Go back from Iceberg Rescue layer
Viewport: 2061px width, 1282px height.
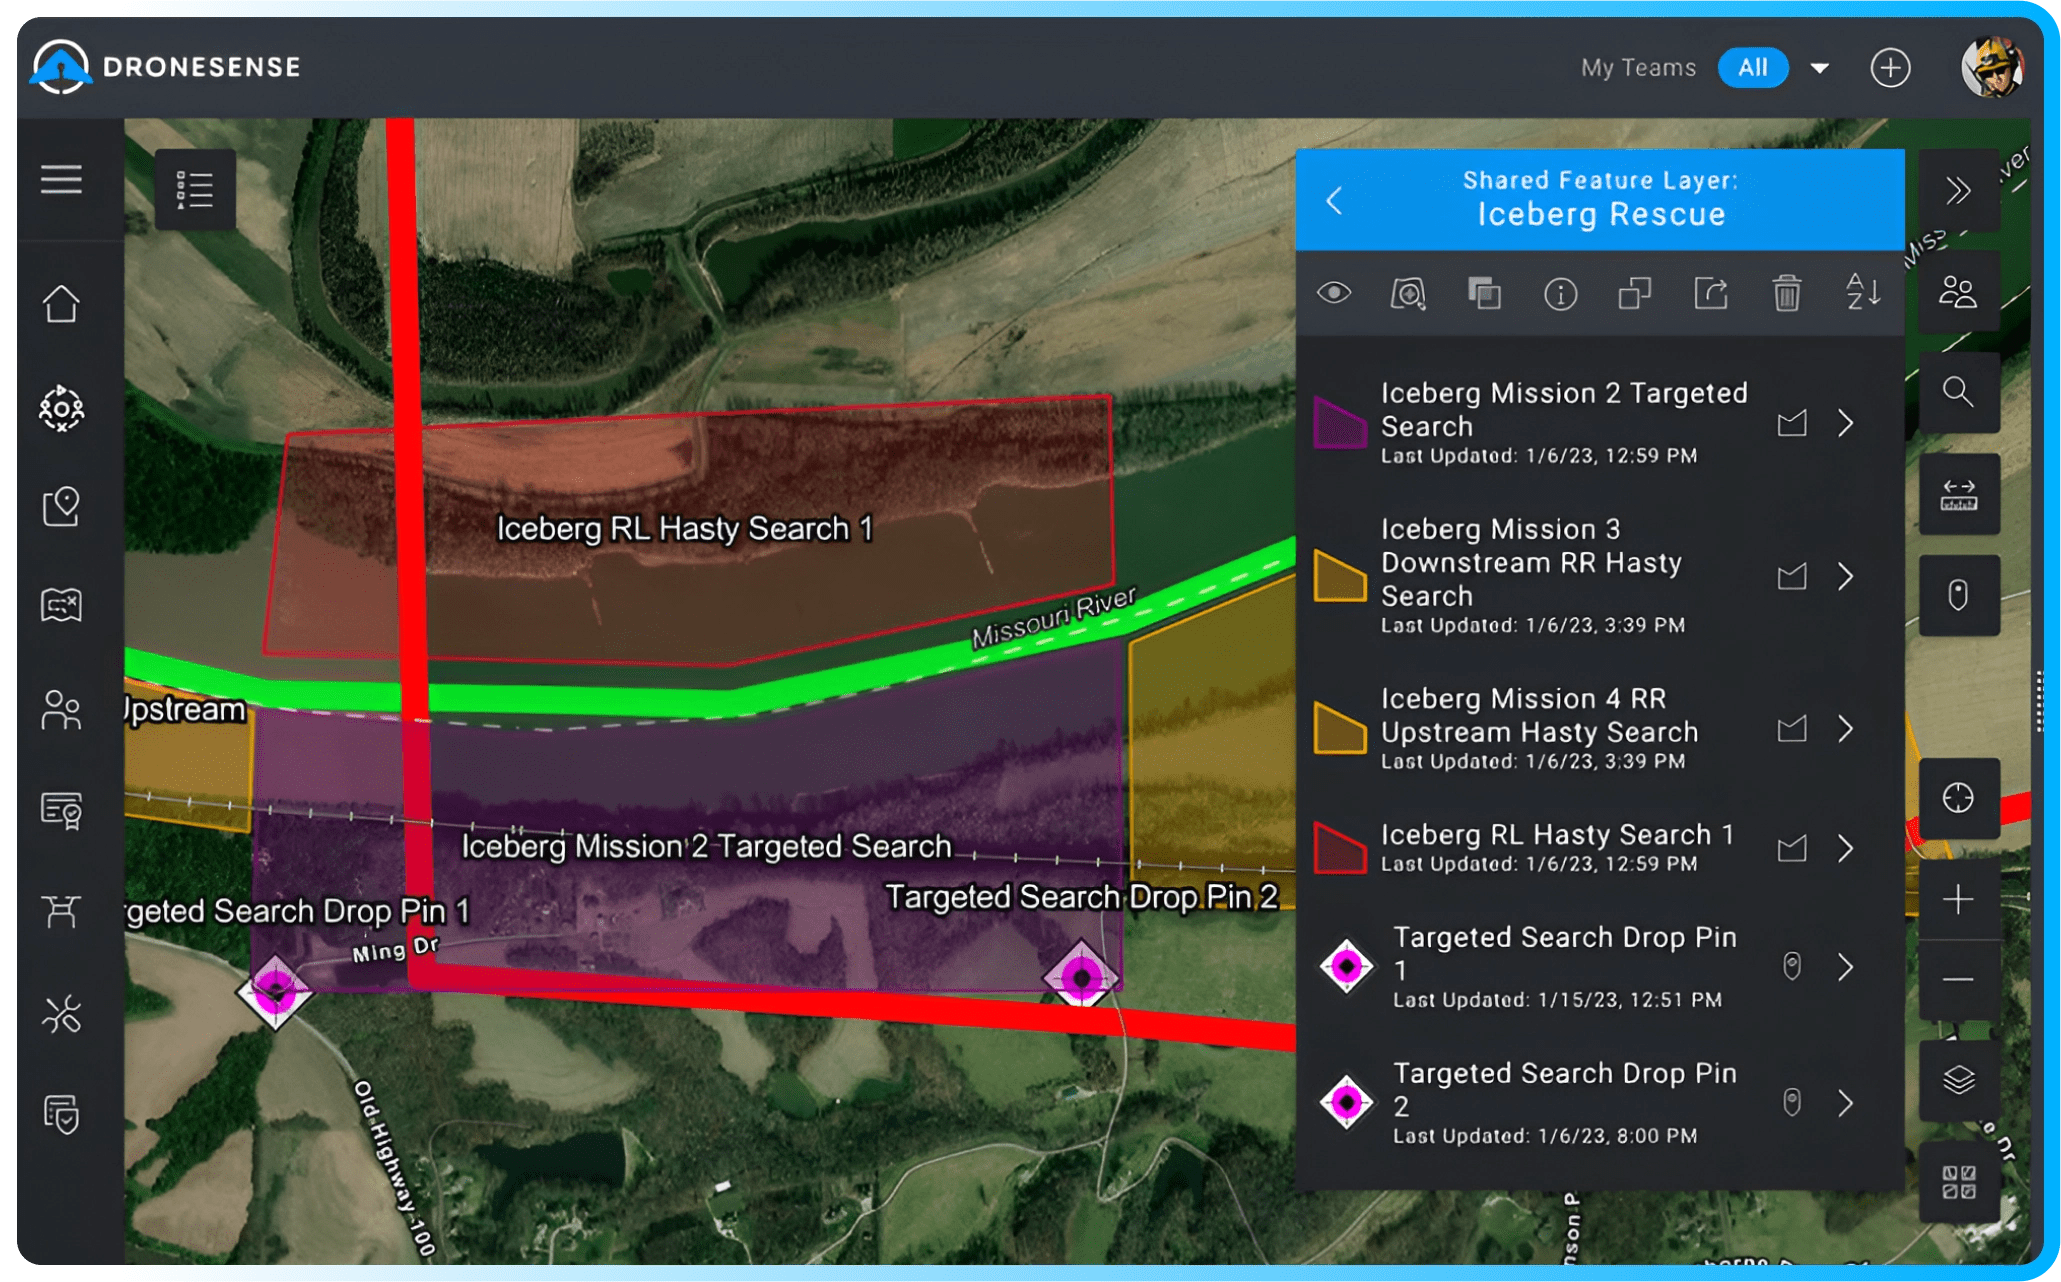coord(1335,200)
